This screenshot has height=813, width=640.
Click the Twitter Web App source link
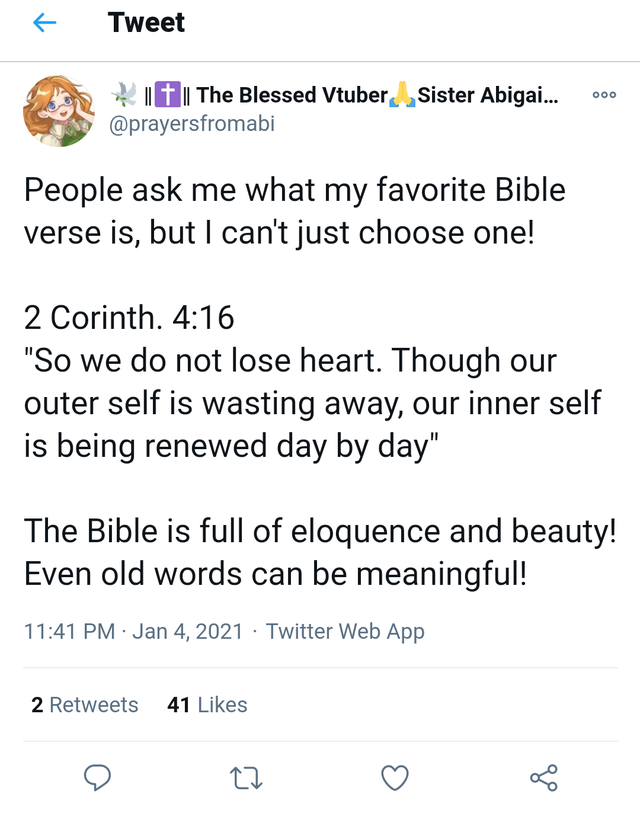[345, 632]
